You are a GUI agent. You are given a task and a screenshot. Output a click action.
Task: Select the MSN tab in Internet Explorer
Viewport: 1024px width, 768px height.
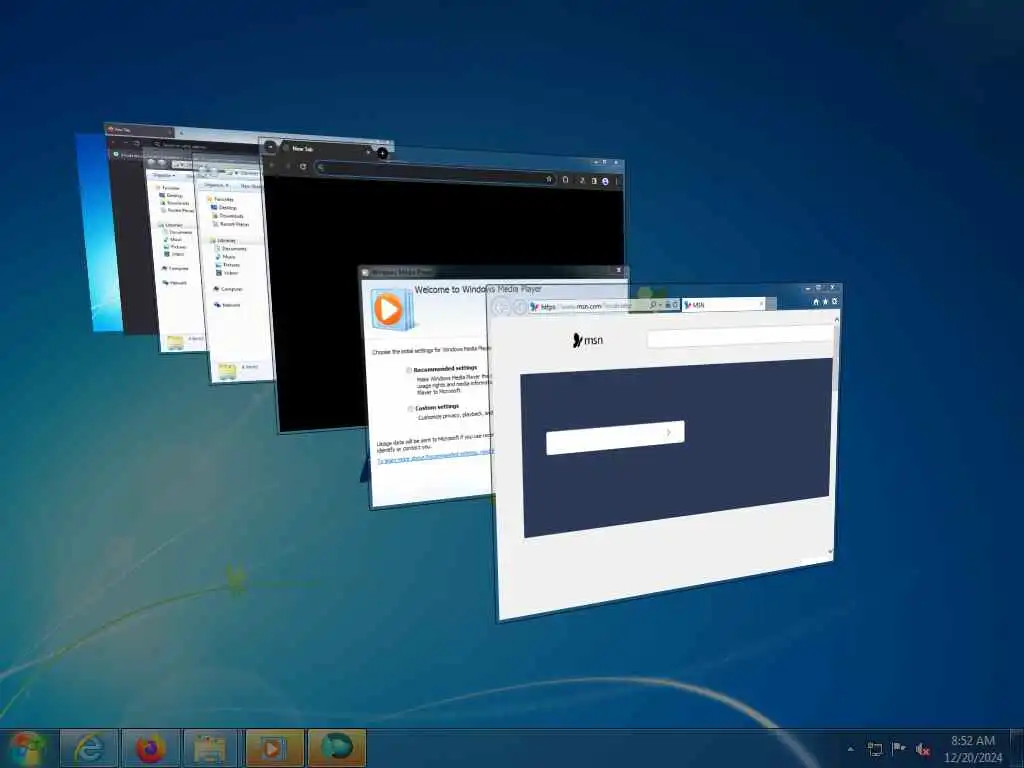[723, 304]
